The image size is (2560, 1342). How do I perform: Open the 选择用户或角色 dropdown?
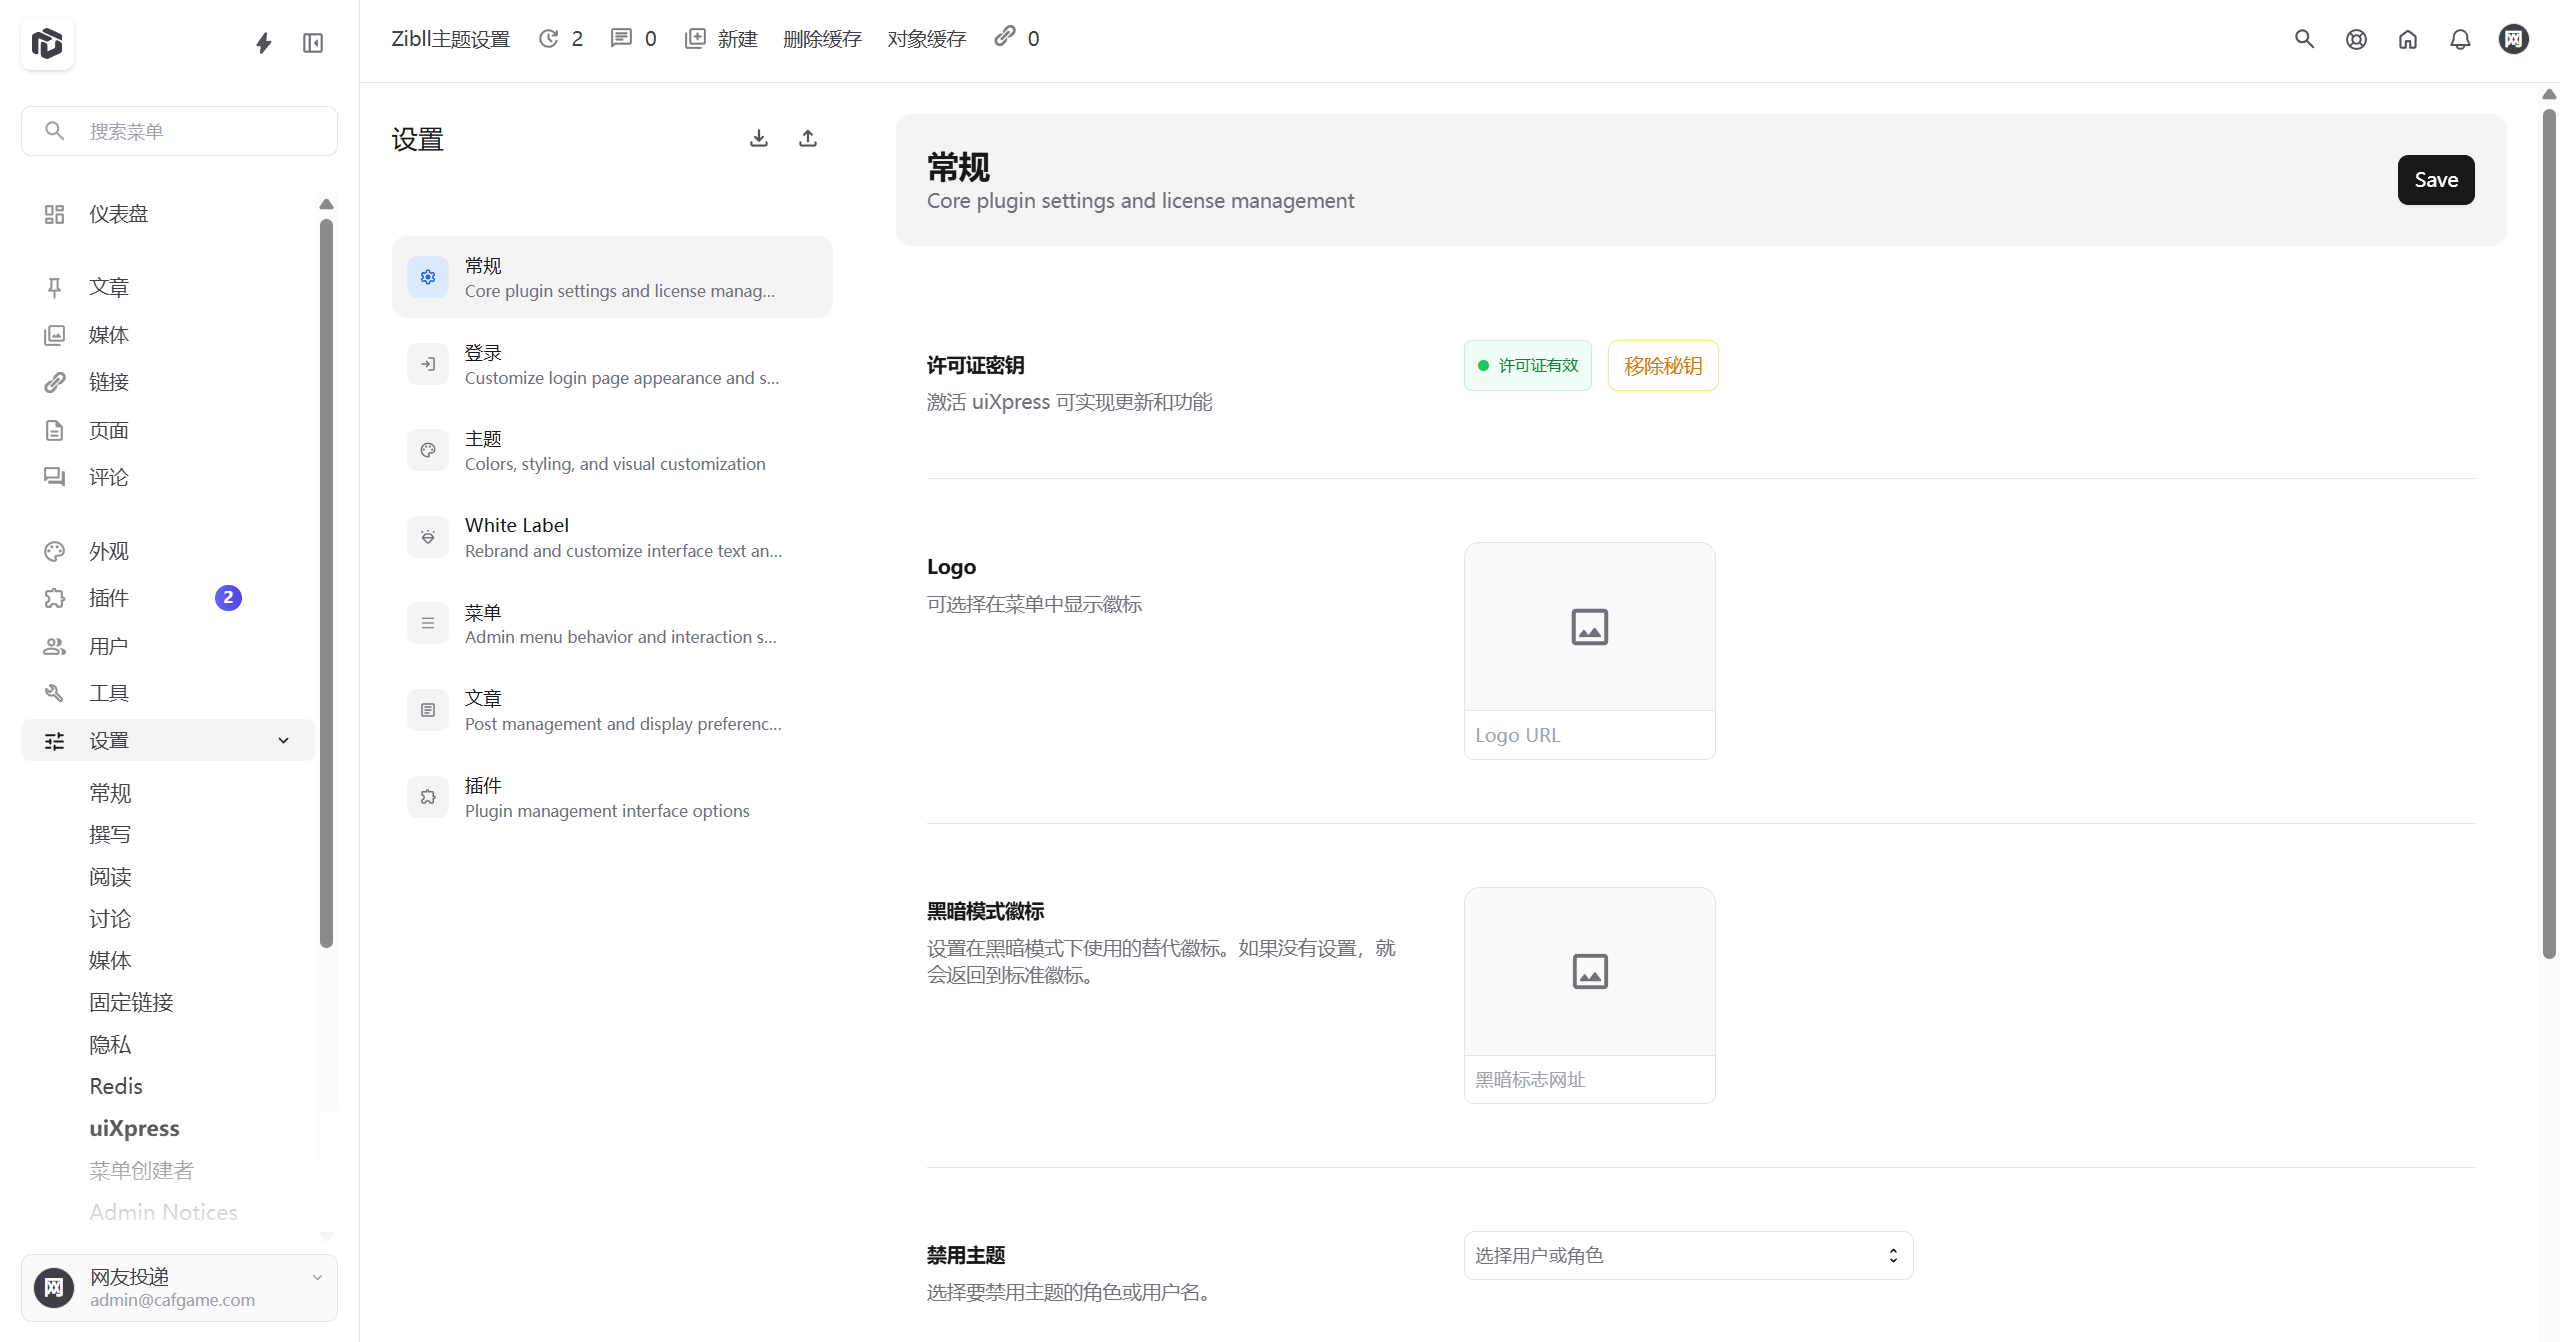[1688, 1255]
